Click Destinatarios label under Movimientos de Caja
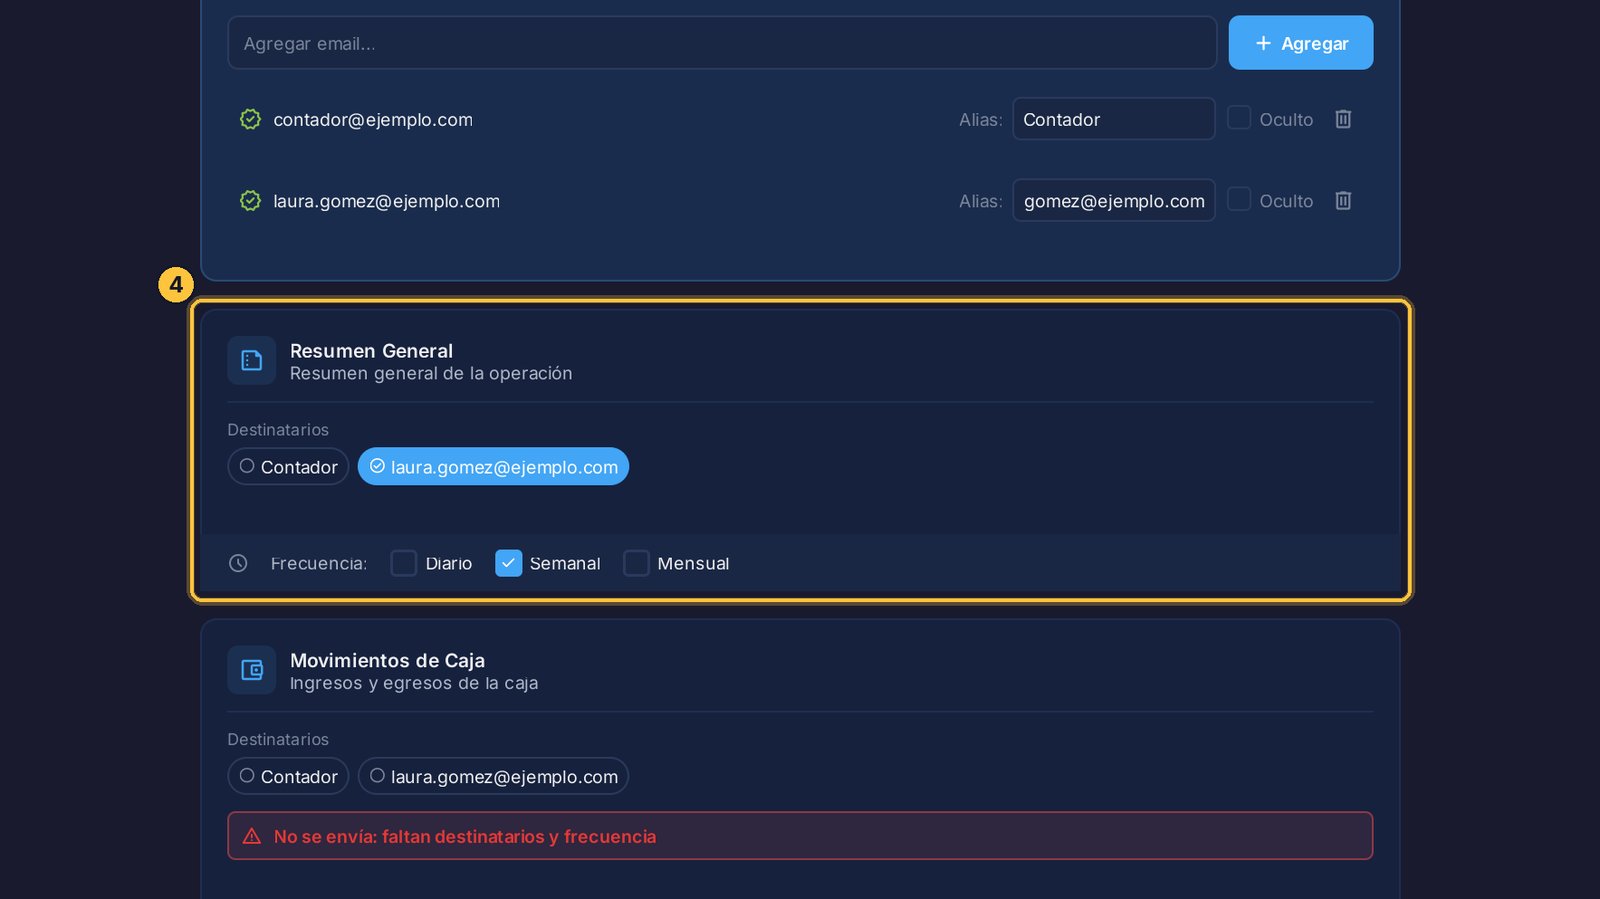The height and width of the screenshot is (899, 1600). (x=278, y=740)
